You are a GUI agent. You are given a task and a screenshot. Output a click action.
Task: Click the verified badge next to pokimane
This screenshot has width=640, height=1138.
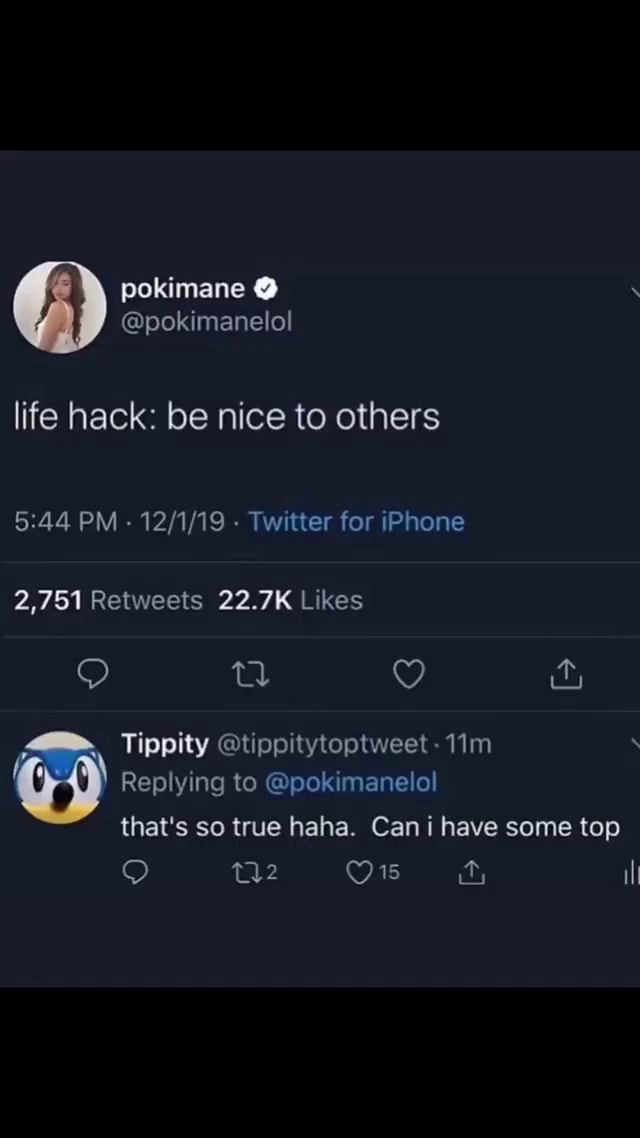point(264,288)
